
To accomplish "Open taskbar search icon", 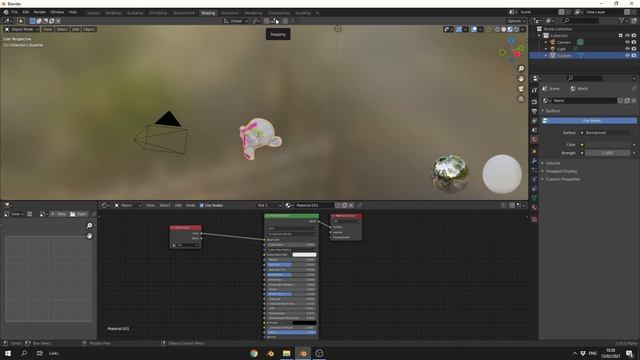I will (24, 353).
